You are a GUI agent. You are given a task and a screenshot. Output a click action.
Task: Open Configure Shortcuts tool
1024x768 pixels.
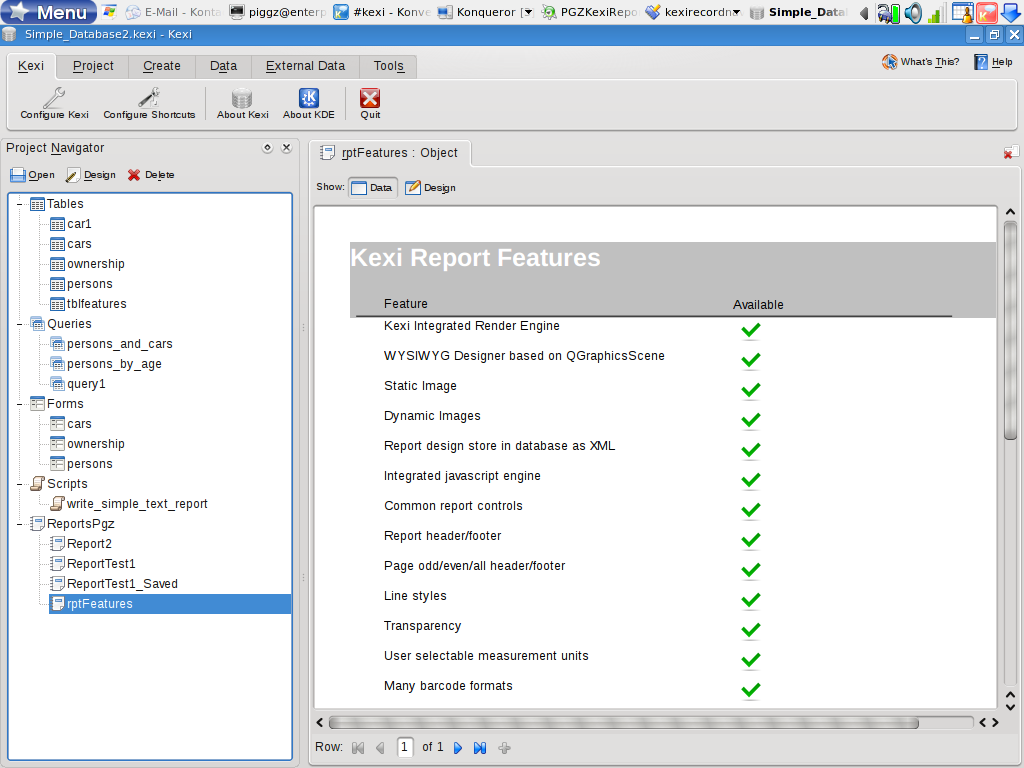[149, 103]
